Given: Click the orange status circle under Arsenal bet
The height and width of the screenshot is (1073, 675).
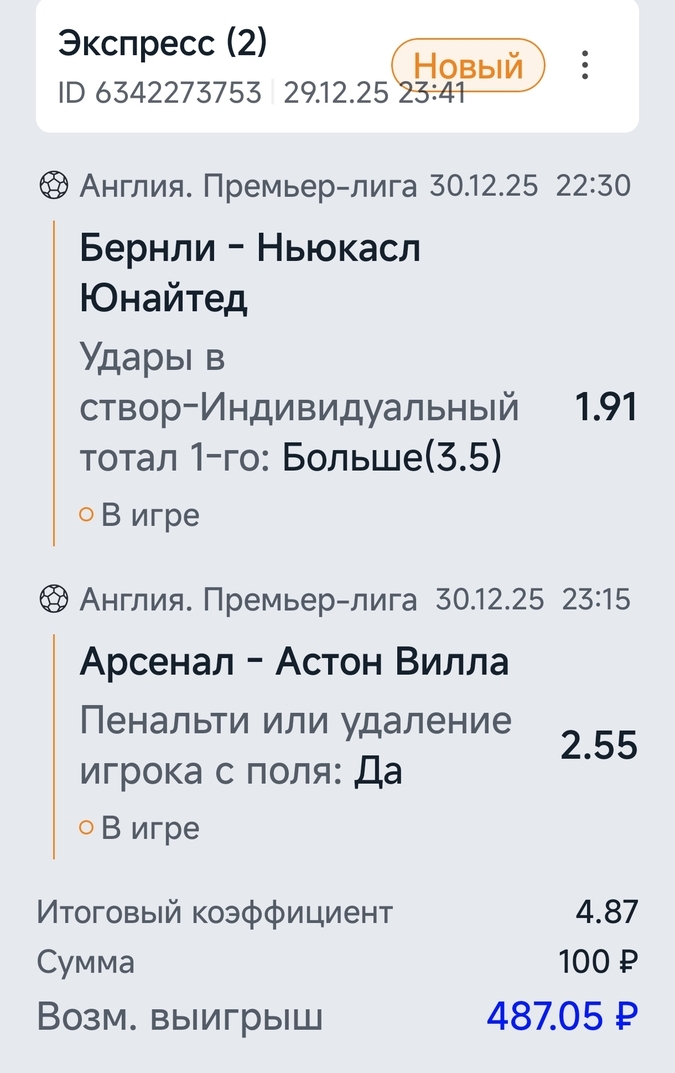Looking at the screenshot, I should (x=86, y=828).
